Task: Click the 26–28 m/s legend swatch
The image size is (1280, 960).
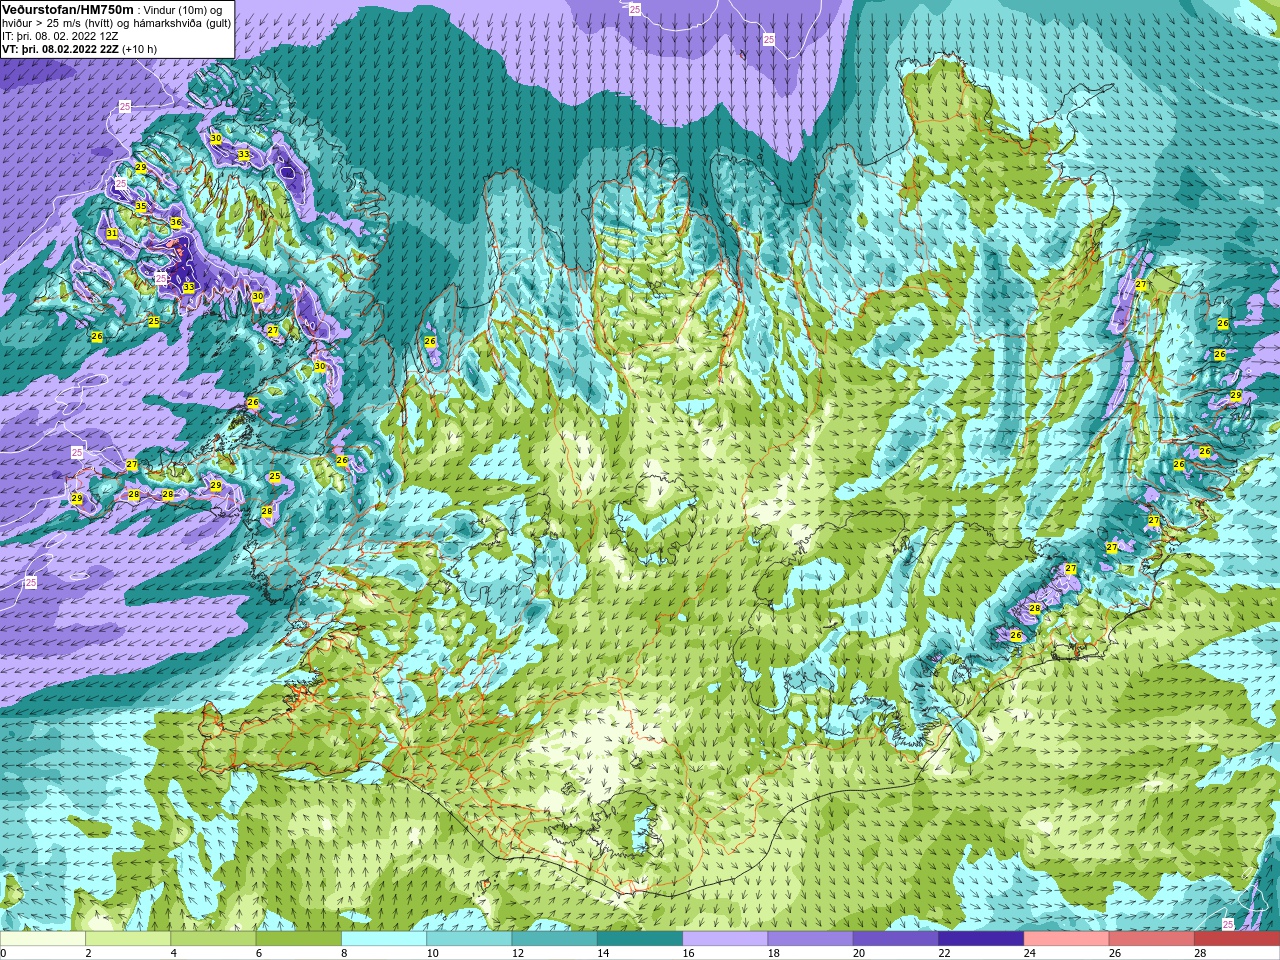Action: pos(1151,939)
